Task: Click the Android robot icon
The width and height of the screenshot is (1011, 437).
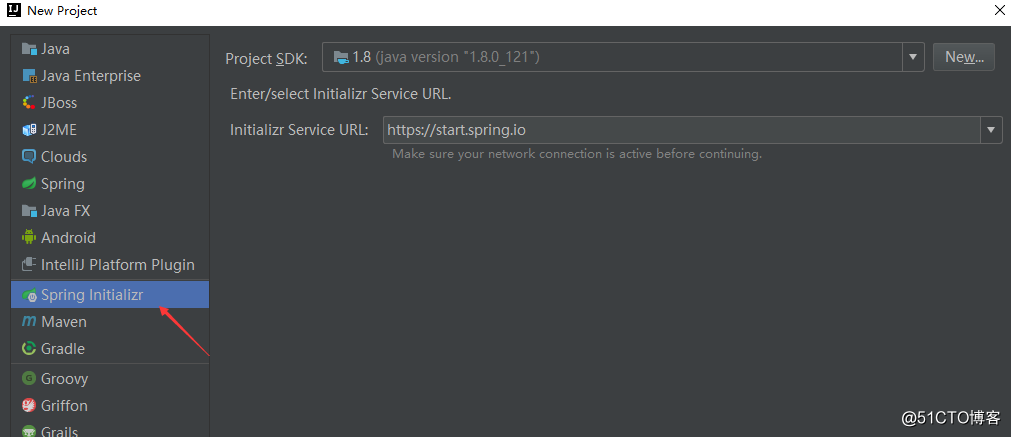Action: 29,238
